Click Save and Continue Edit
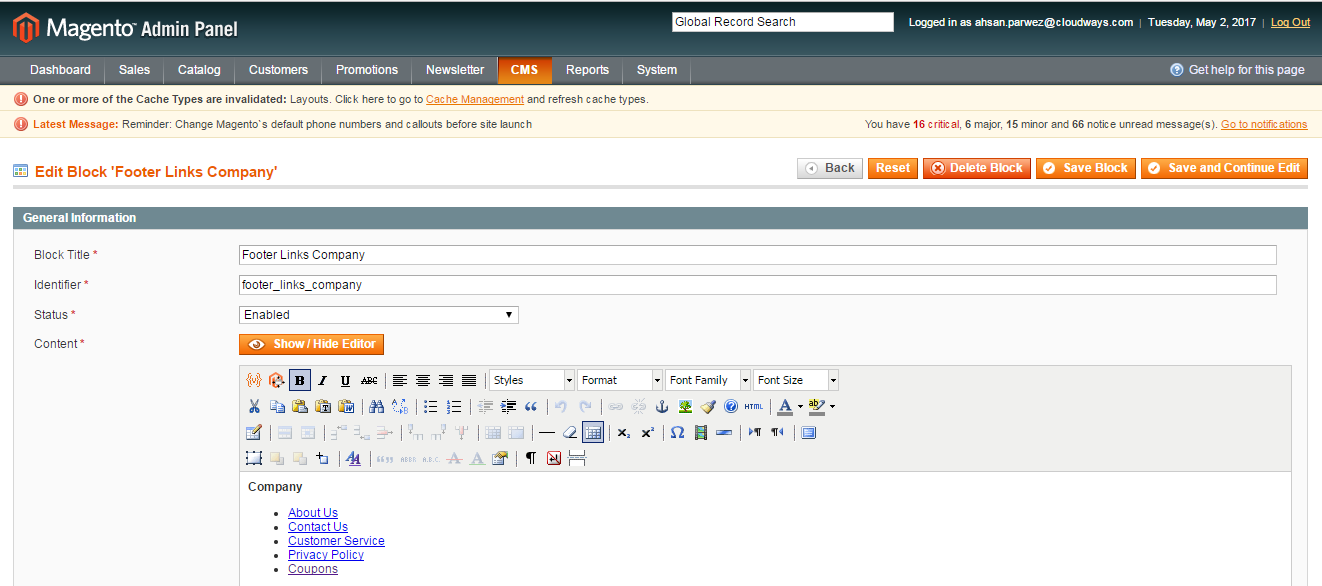The image size is (1322, 586). [x=1224, y=168]
